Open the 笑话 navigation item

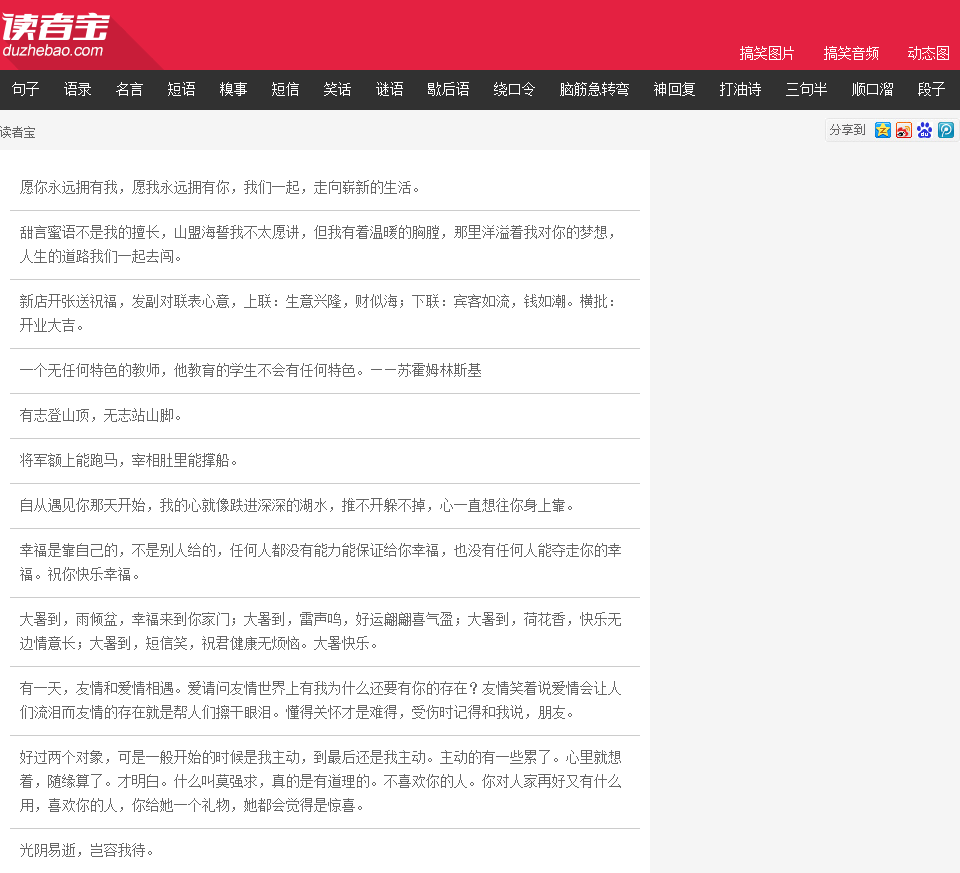click(x=337, y=90)
